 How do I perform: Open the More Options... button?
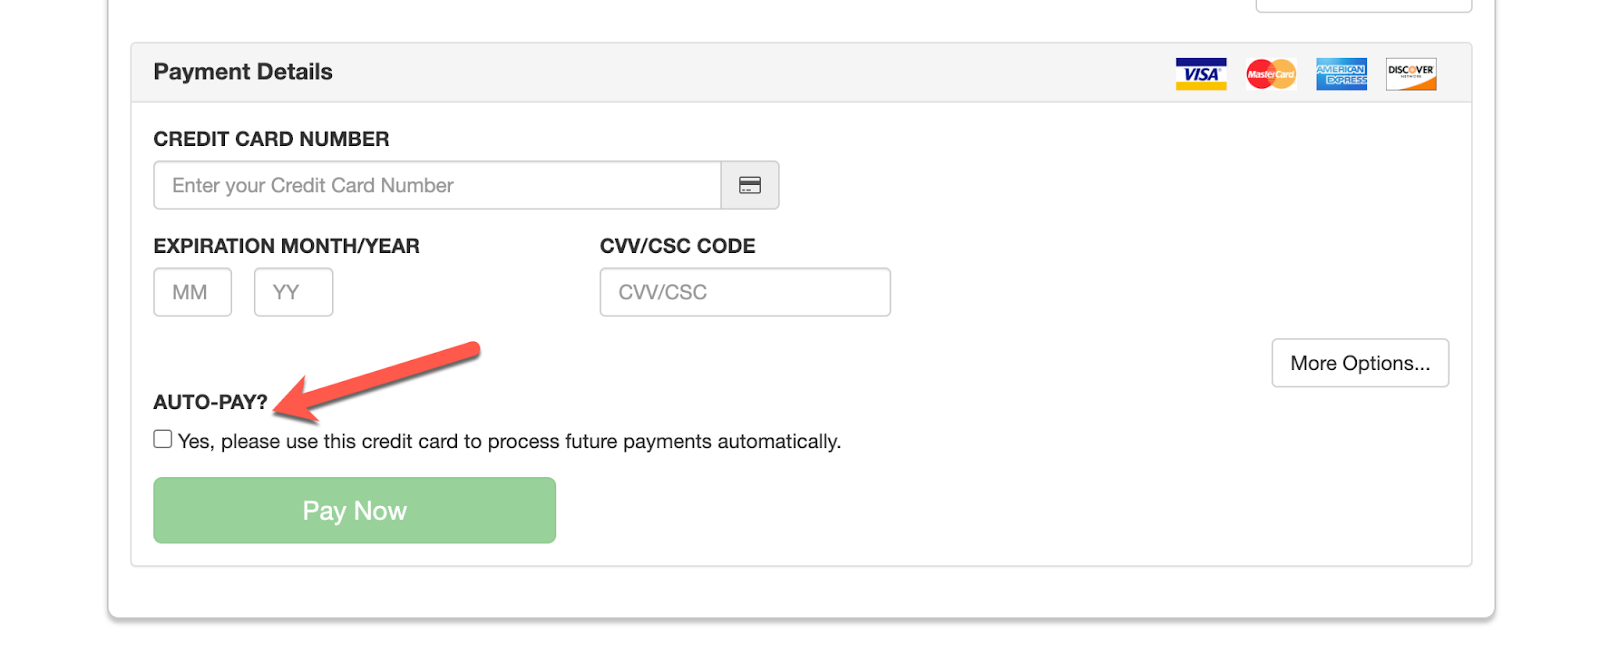pyautogui.click(x=1359, y=363)
